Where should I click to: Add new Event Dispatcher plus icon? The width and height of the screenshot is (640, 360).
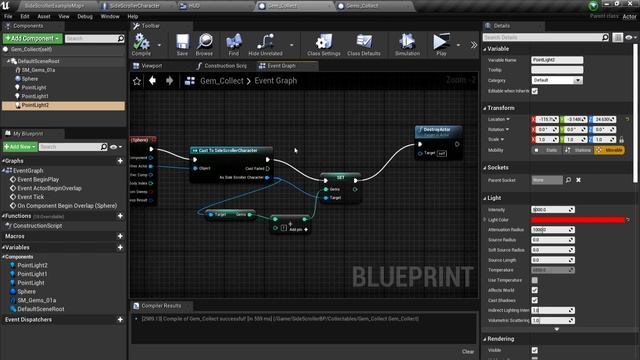coord(120,319)
